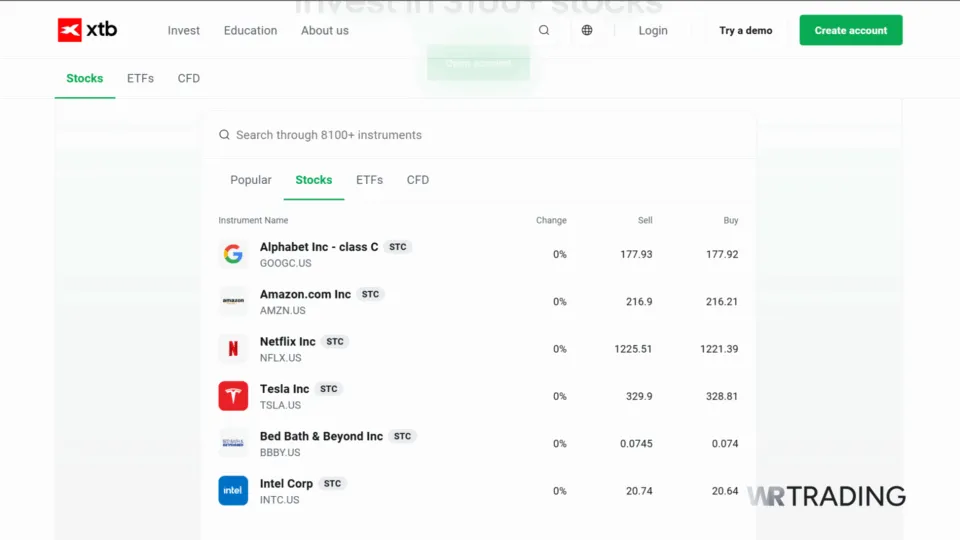Open the Login link
This screenshot has height=540, width=960.
653,30
